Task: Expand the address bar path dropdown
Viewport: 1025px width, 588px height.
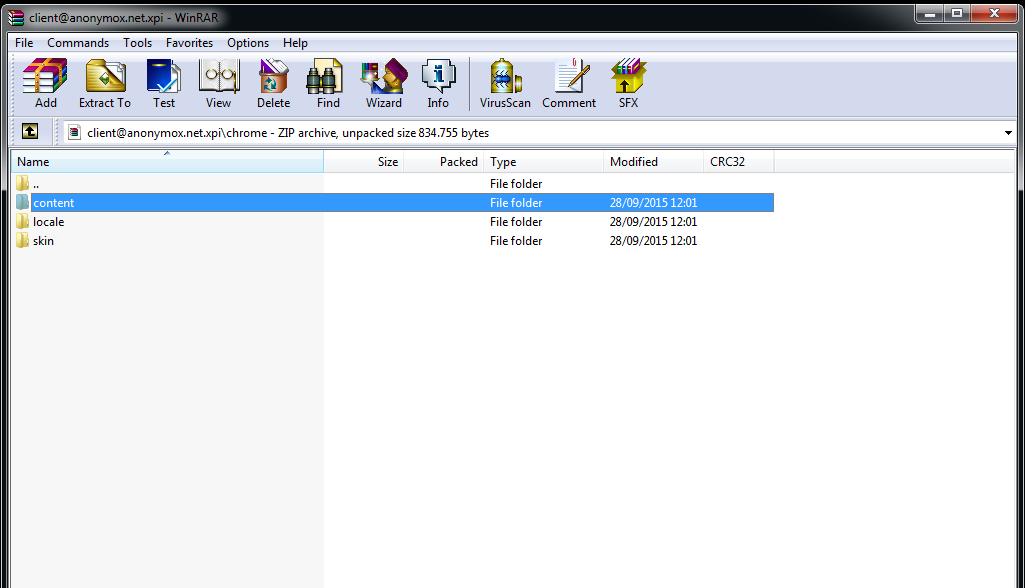Action: coord(1008,133)
